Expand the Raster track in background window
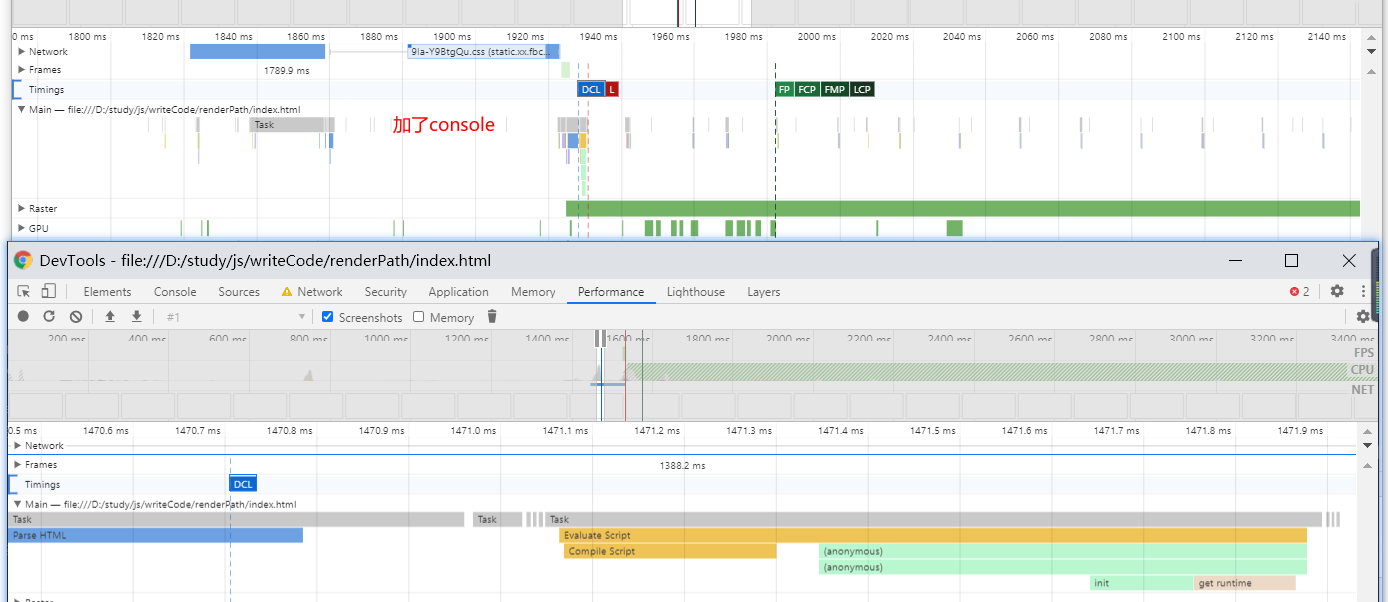Image resolution: width=1388 pixels, height=602 pixels. coord(22,209)
